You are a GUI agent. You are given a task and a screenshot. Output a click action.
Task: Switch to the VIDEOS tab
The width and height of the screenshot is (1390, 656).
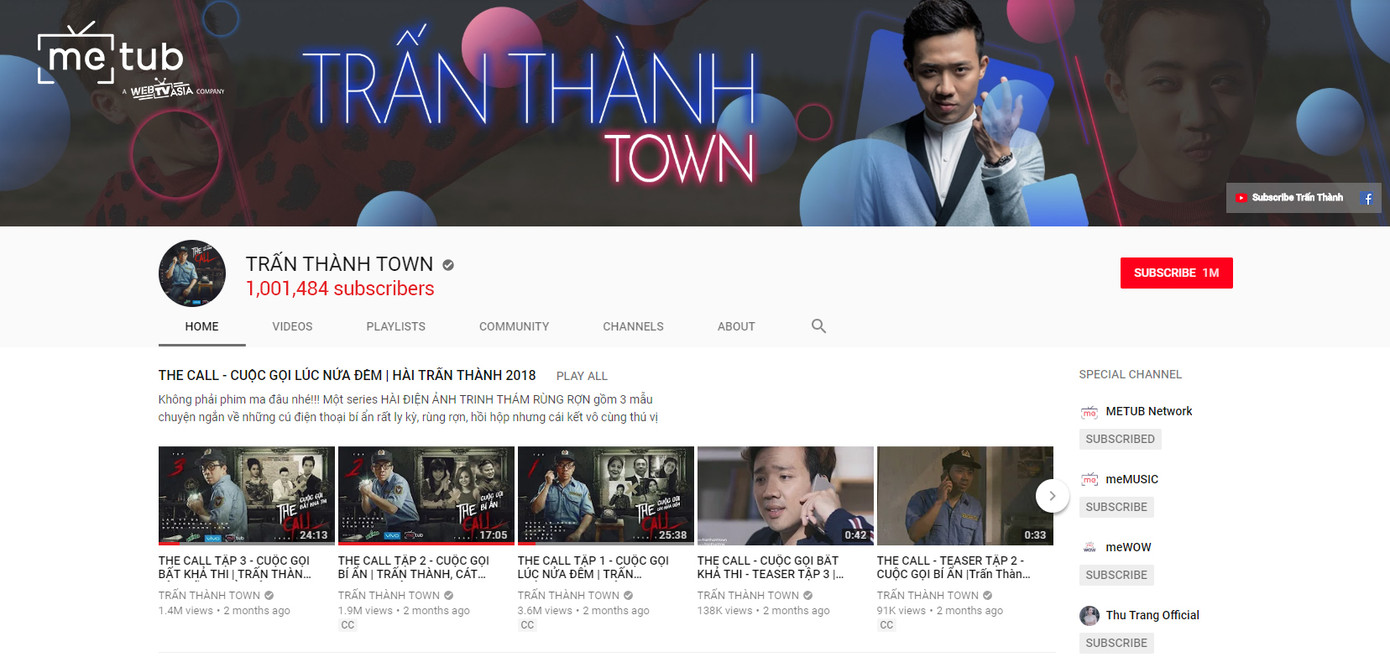pyautogui.click(x=292, y=326)
